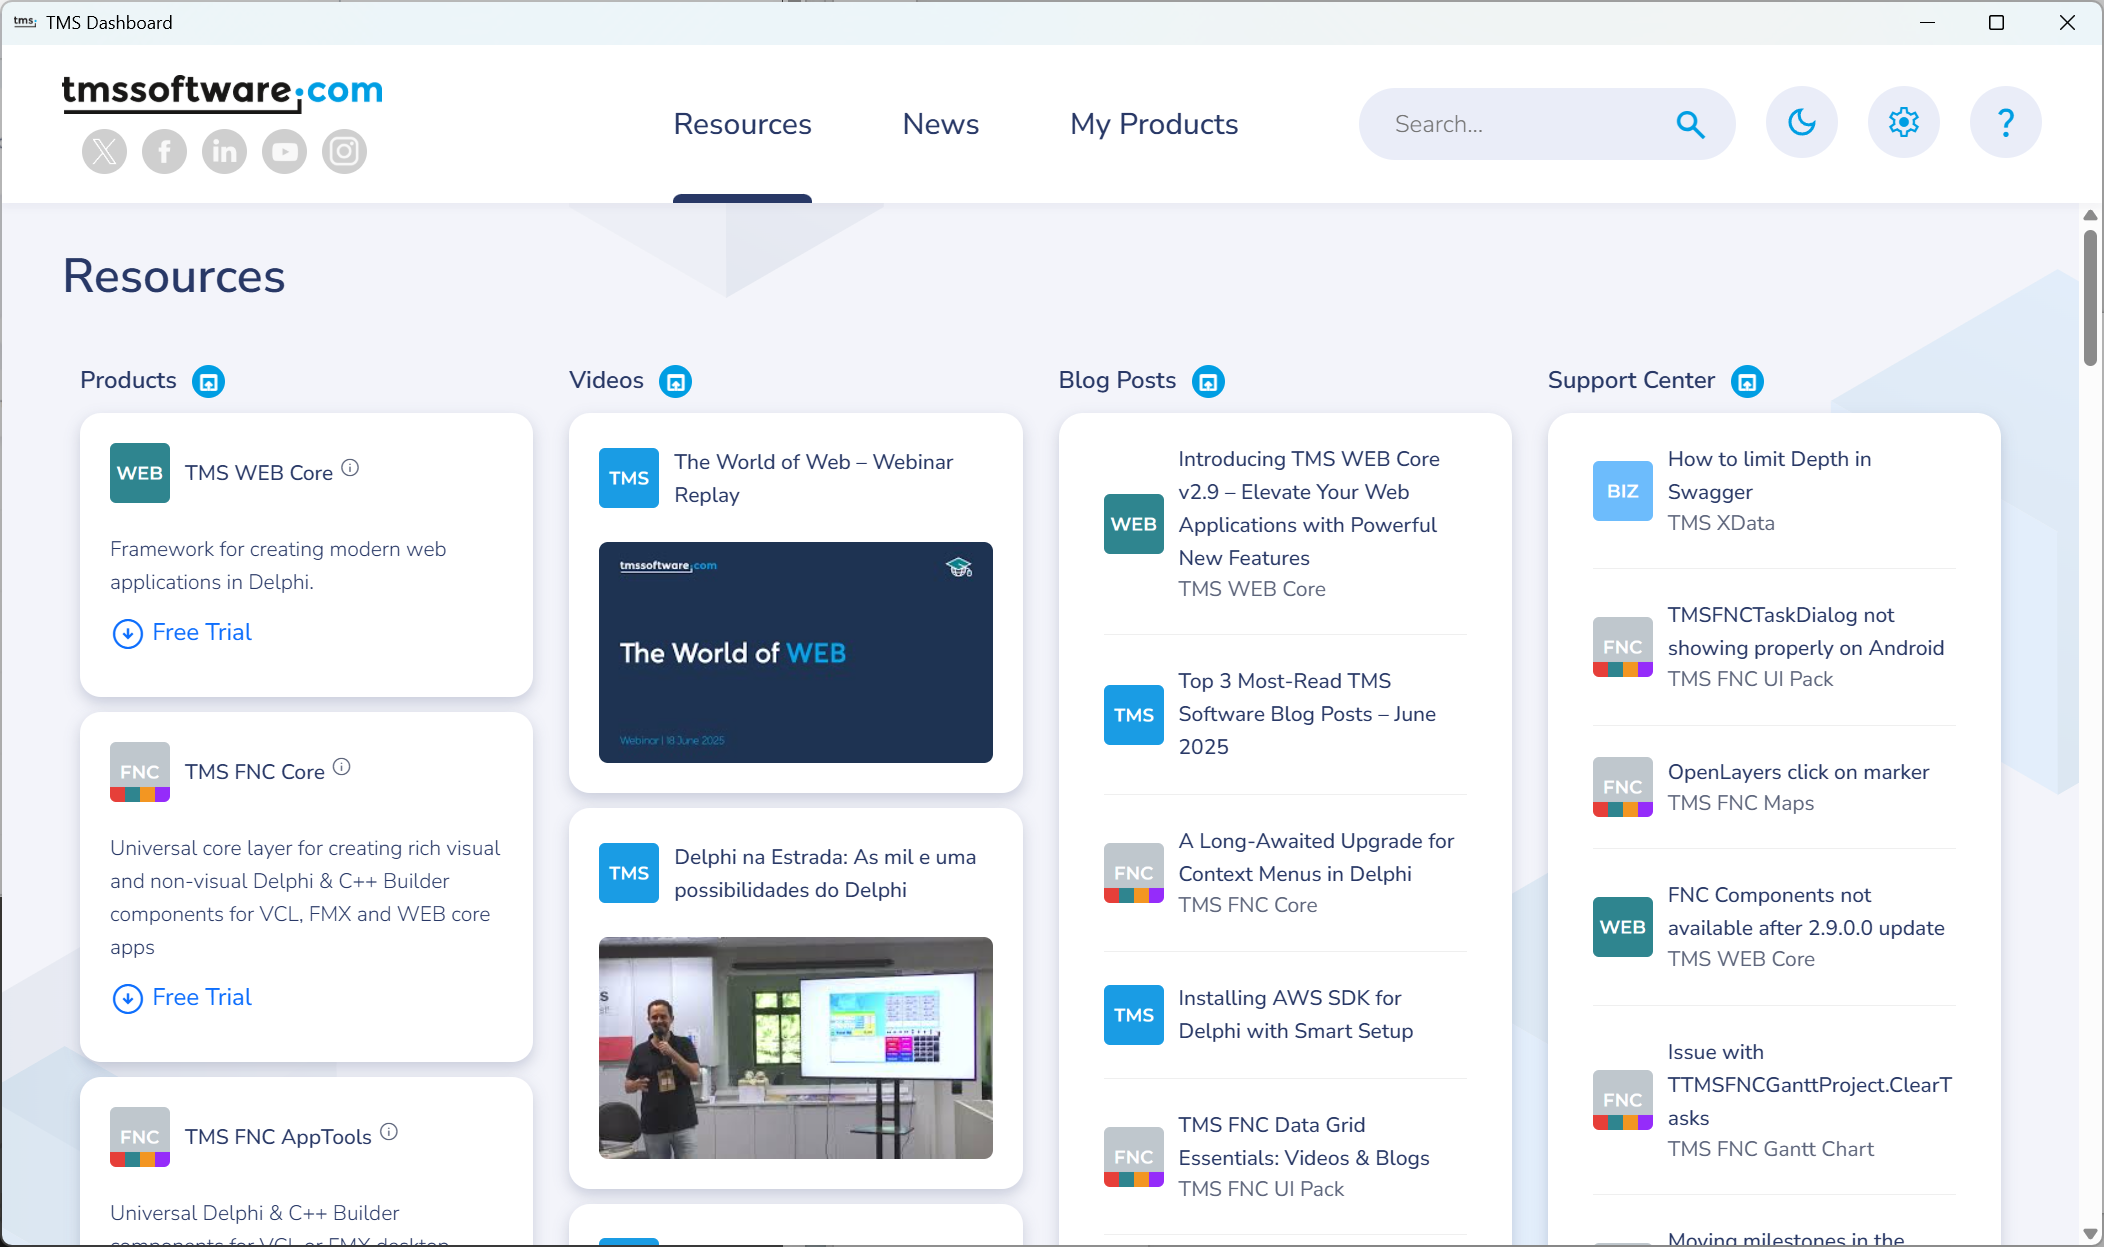Viewport: 2104px width, 1247px height.
Task: Open the LinkedIn profile icon
Action: (224, 151)
